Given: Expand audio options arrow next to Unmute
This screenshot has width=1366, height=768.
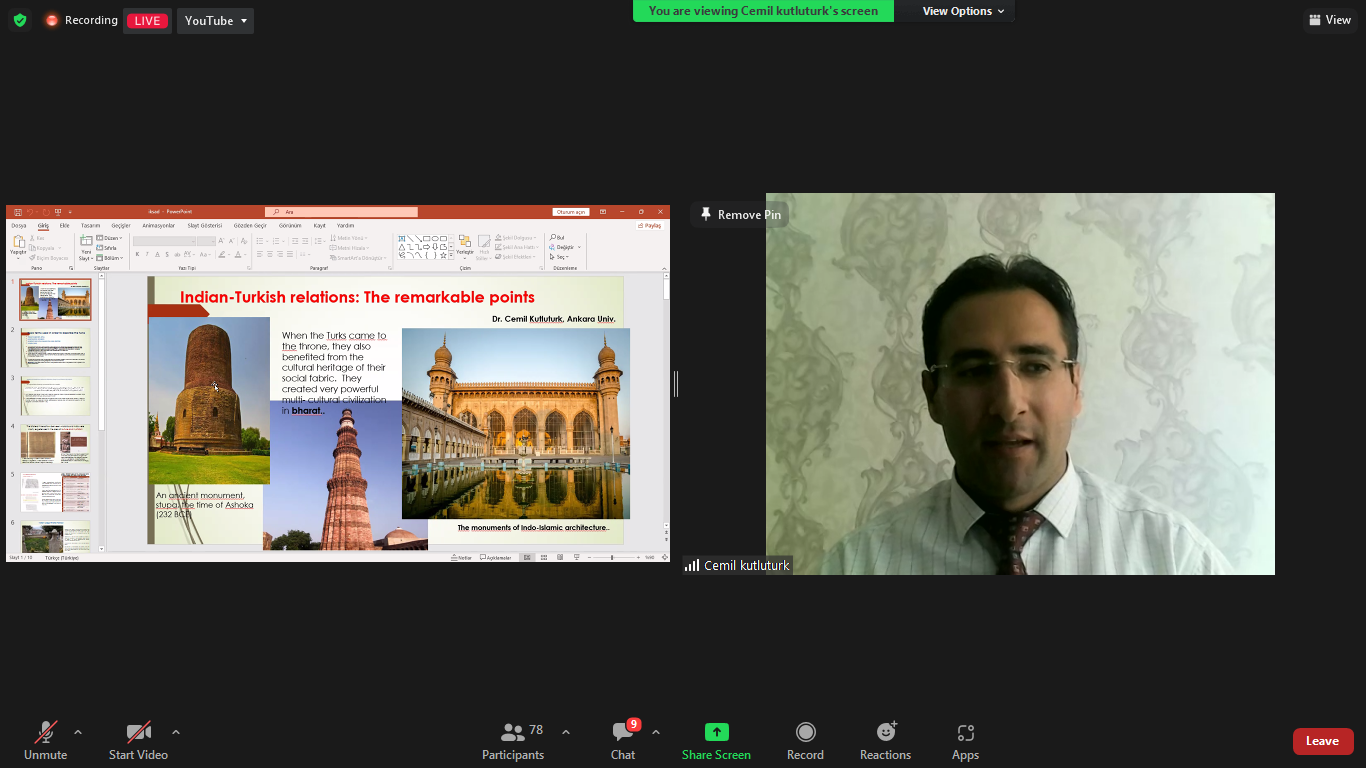Looking at the screenshot, I should point(78,732).
